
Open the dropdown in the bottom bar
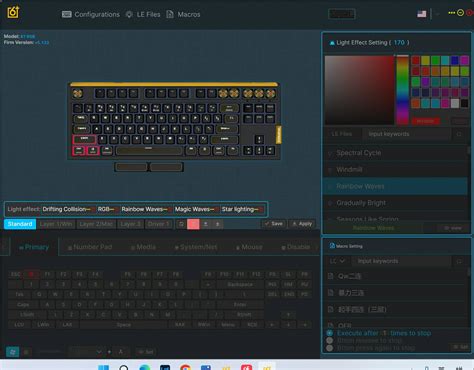(86, 352)
